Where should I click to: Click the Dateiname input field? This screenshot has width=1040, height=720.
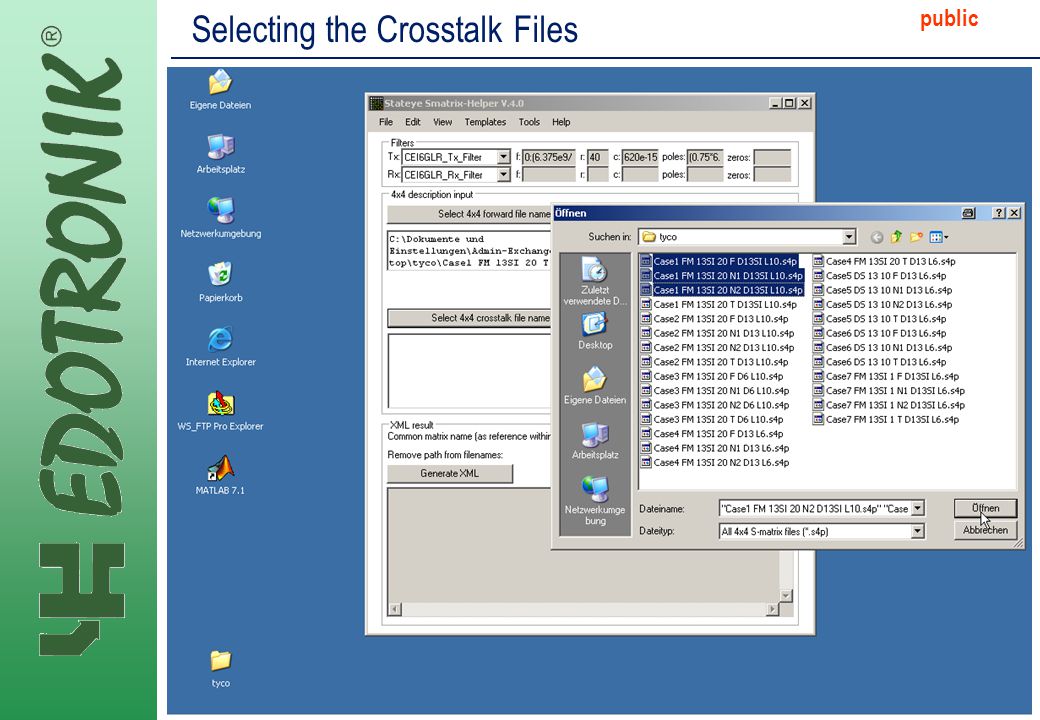[815, 509]
